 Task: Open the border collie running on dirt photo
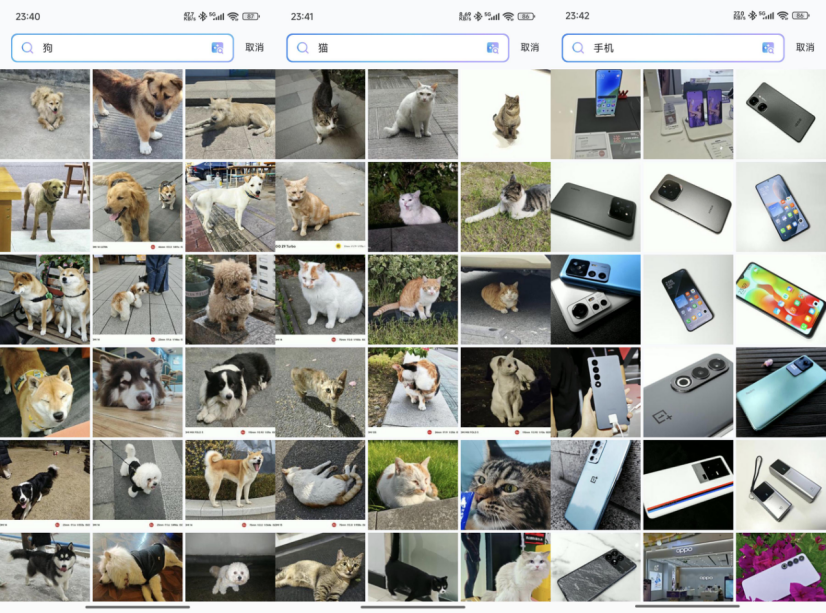click(x=45, y=485)
